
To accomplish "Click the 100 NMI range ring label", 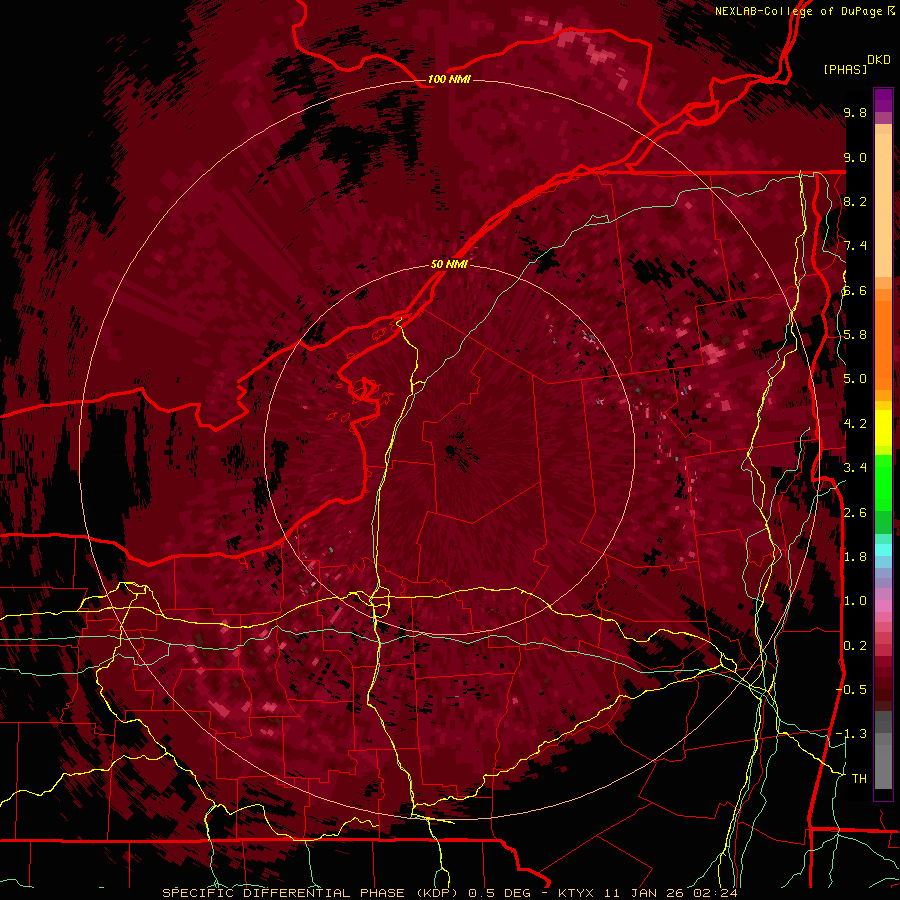I will [449, 79].
